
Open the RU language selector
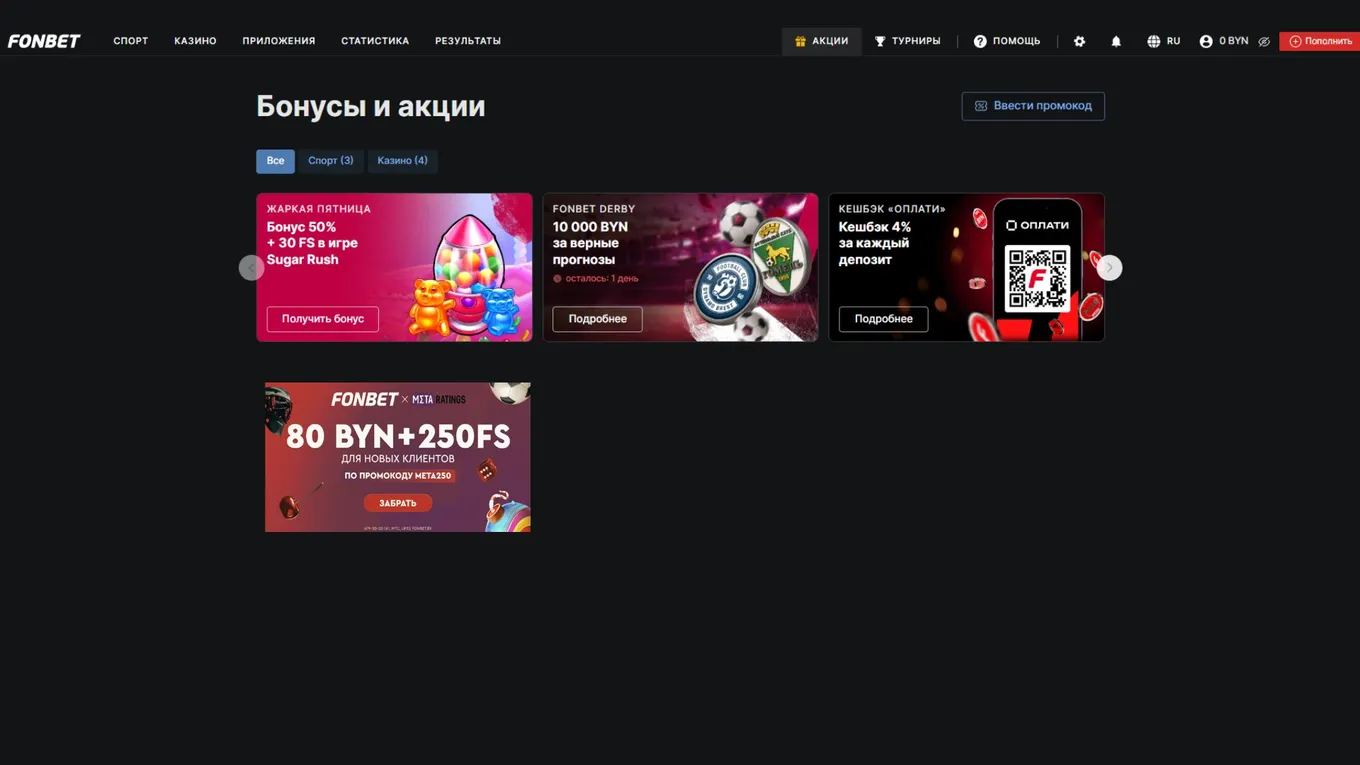pos(1164,41)
